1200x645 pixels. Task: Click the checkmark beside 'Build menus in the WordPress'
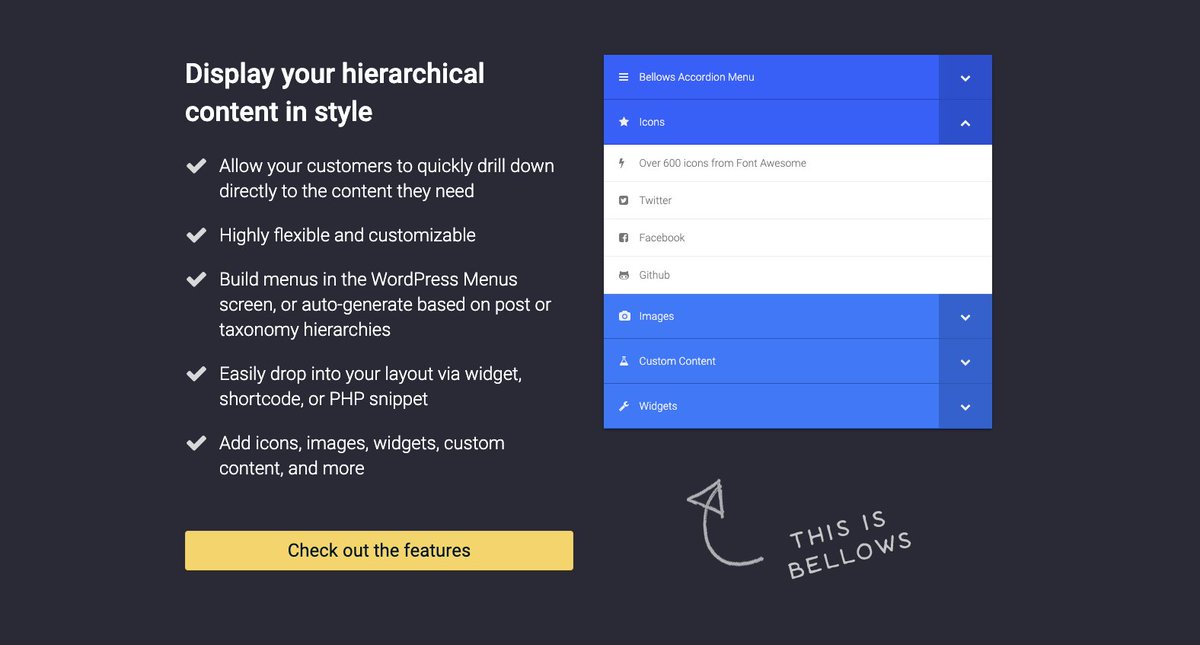[196, 279]
